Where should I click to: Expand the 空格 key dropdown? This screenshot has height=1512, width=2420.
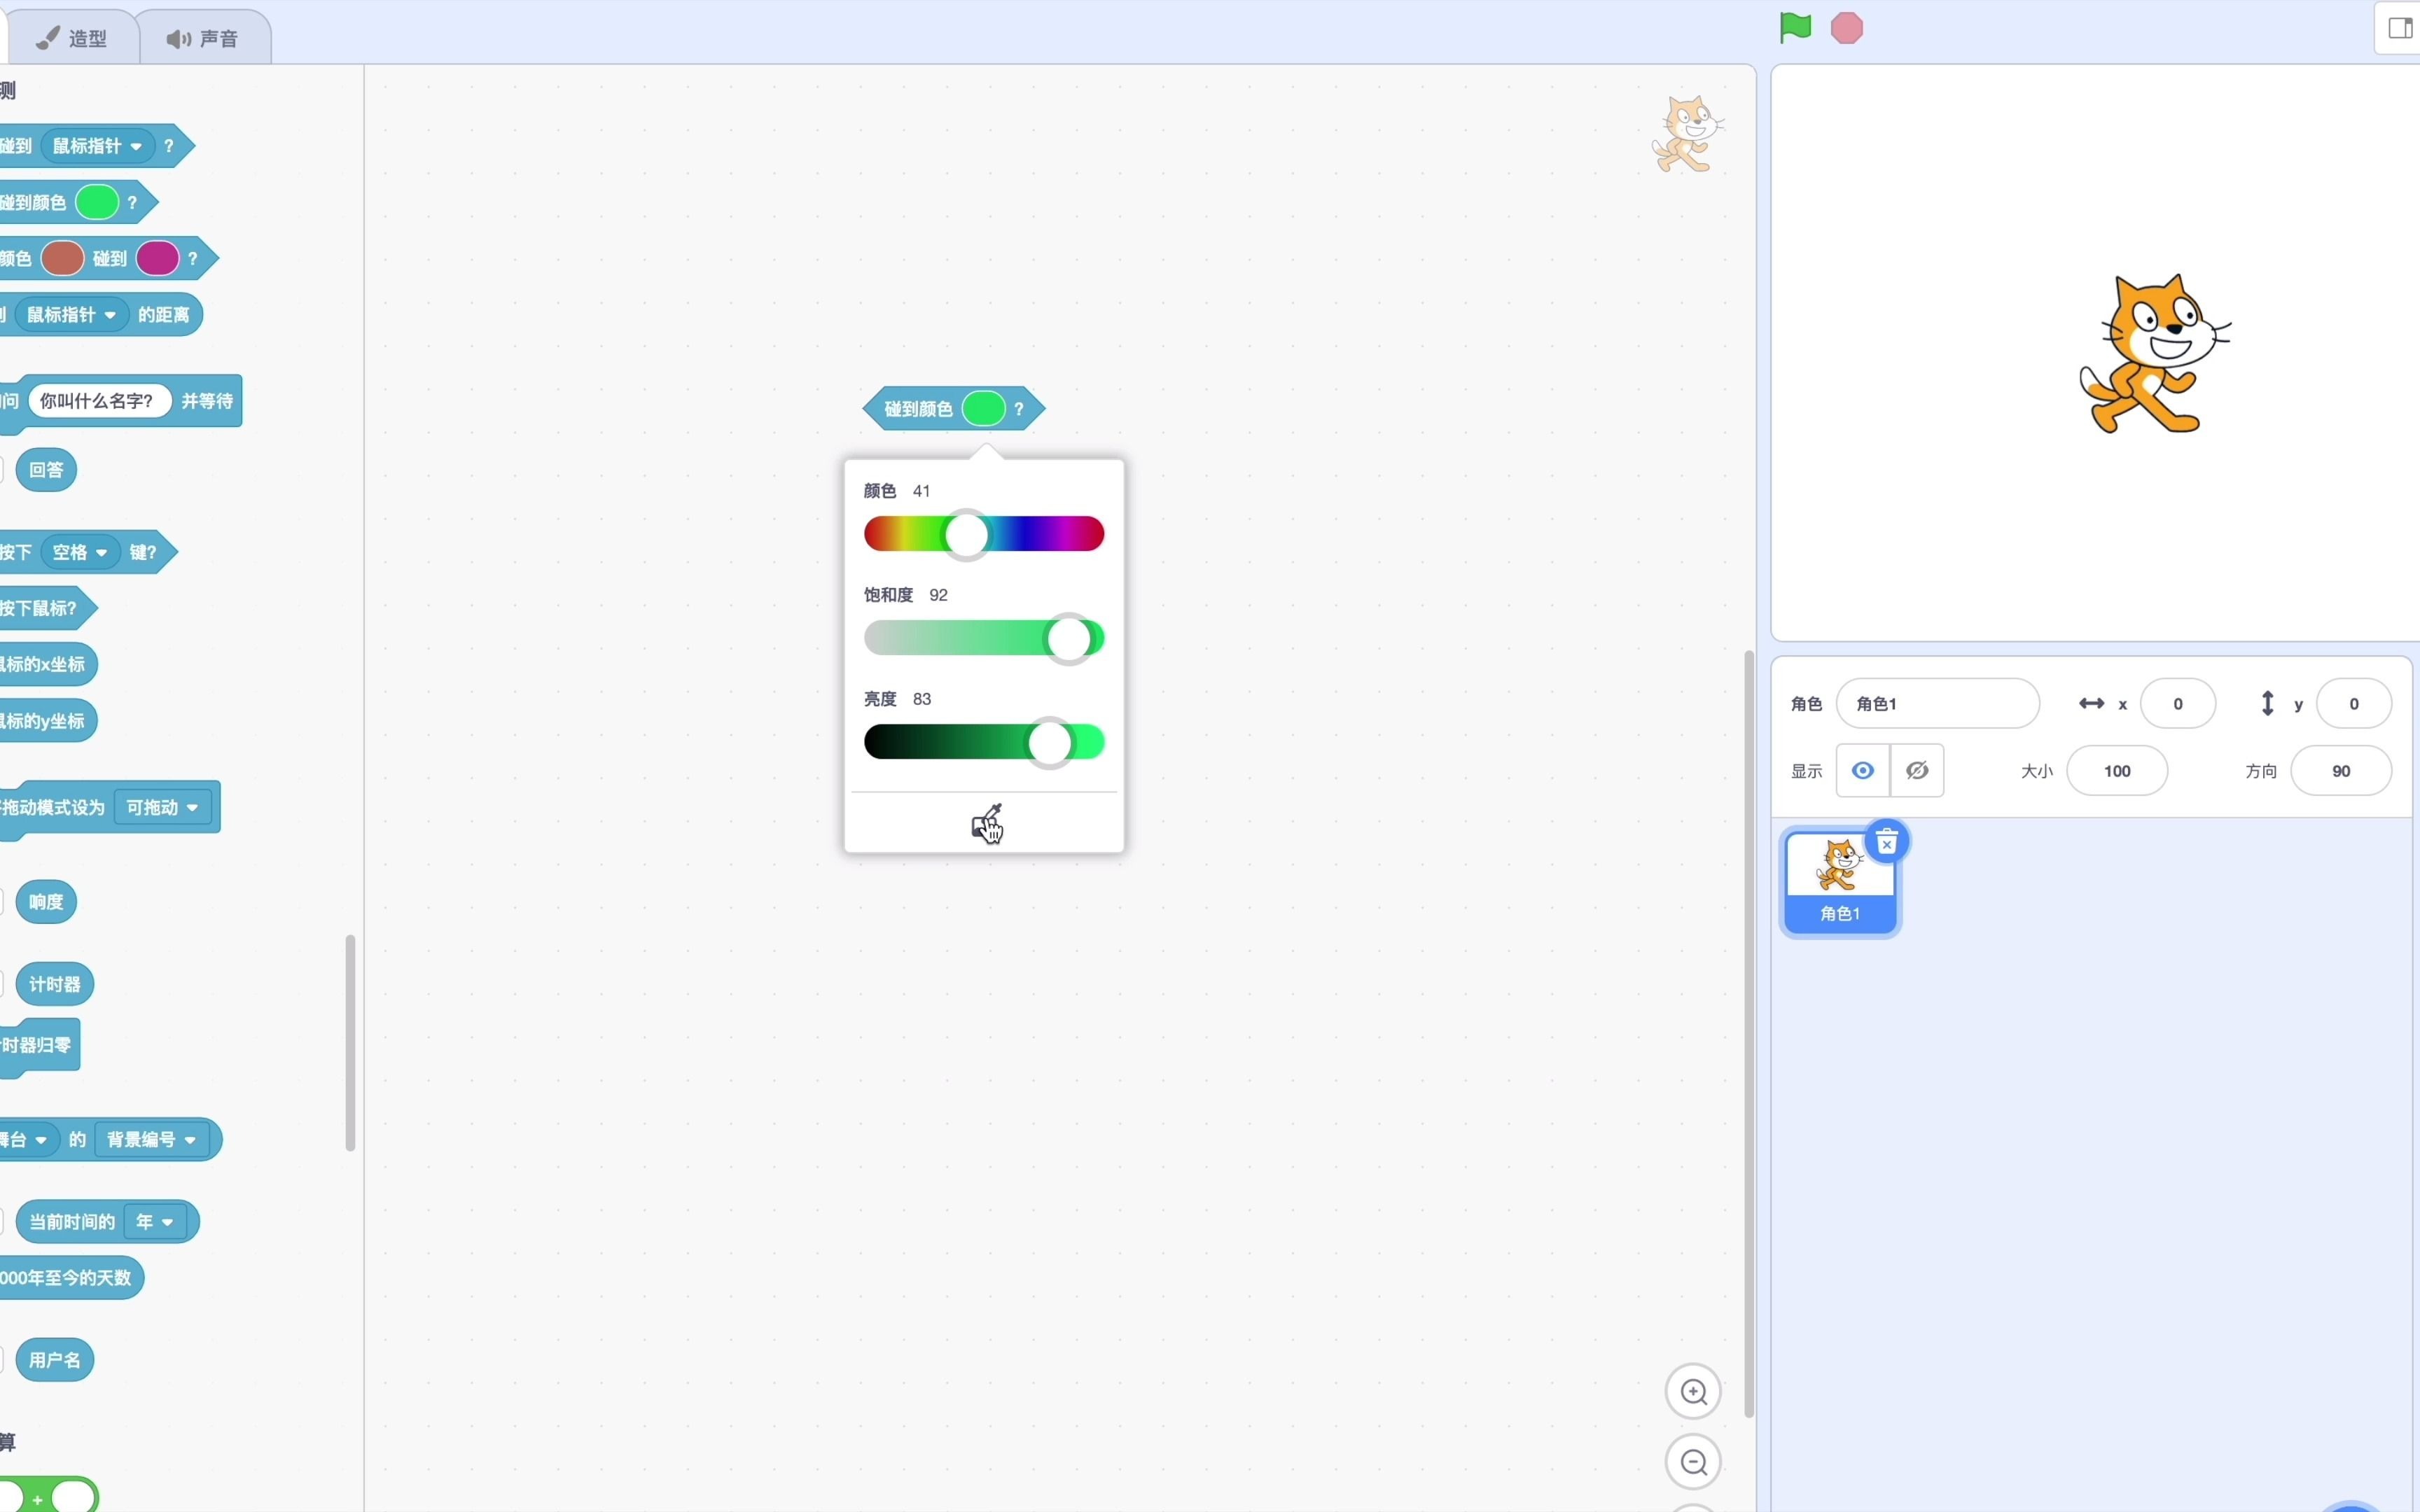pyautogui.click(x=81, y=552)
